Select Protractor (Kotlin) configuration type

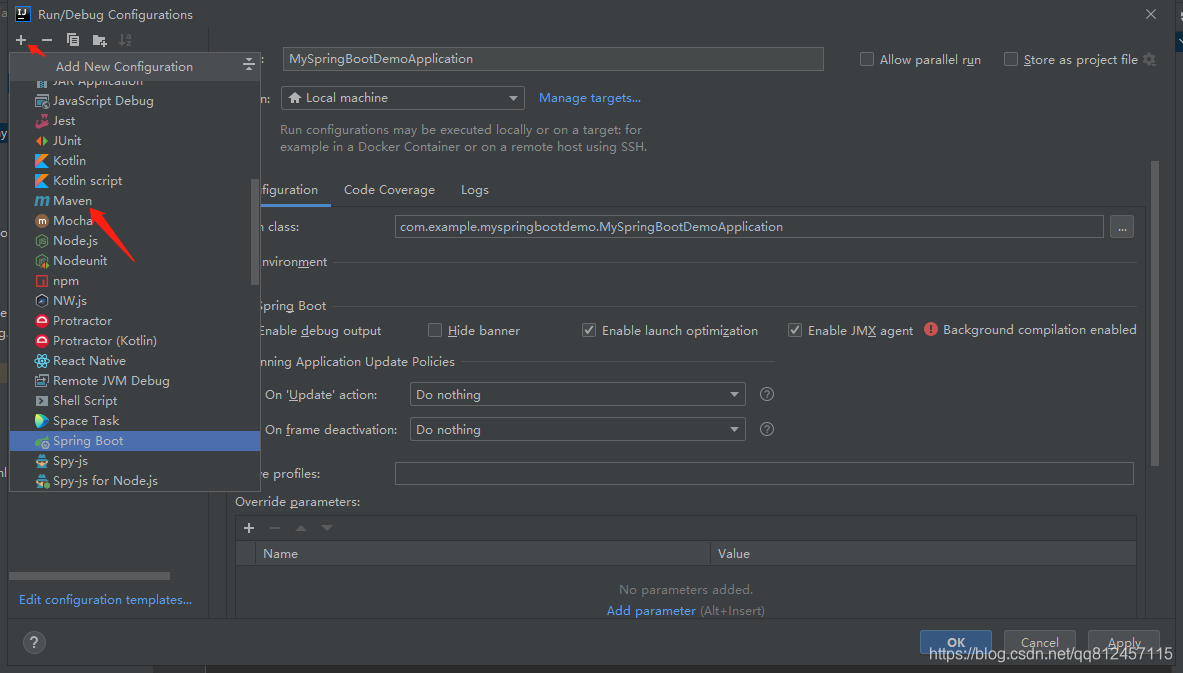(x=134, y=340)
